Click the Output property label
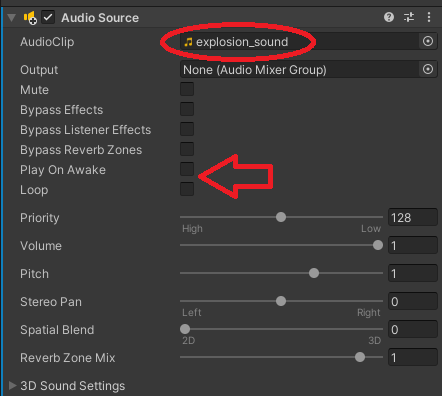 coord(39,70)
